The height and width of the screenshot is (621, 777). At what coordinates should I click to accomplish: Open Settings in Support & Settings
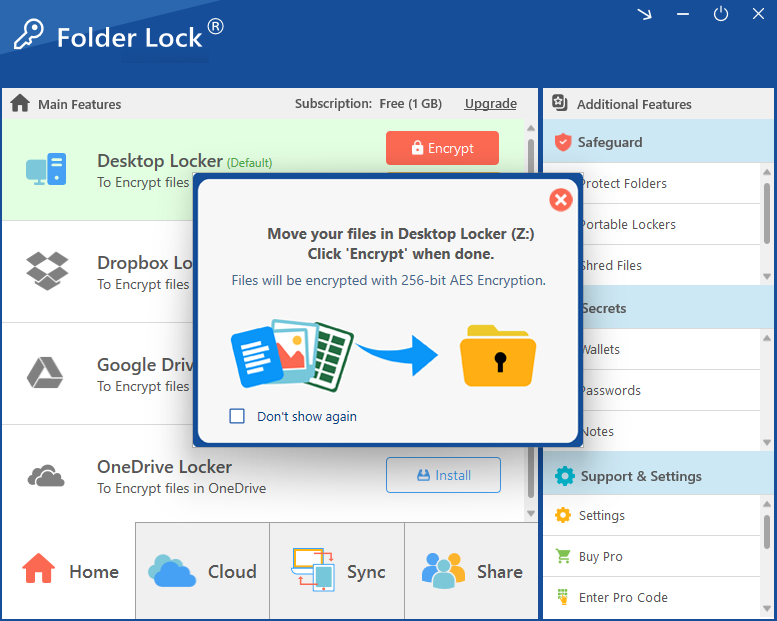point(652,515)
